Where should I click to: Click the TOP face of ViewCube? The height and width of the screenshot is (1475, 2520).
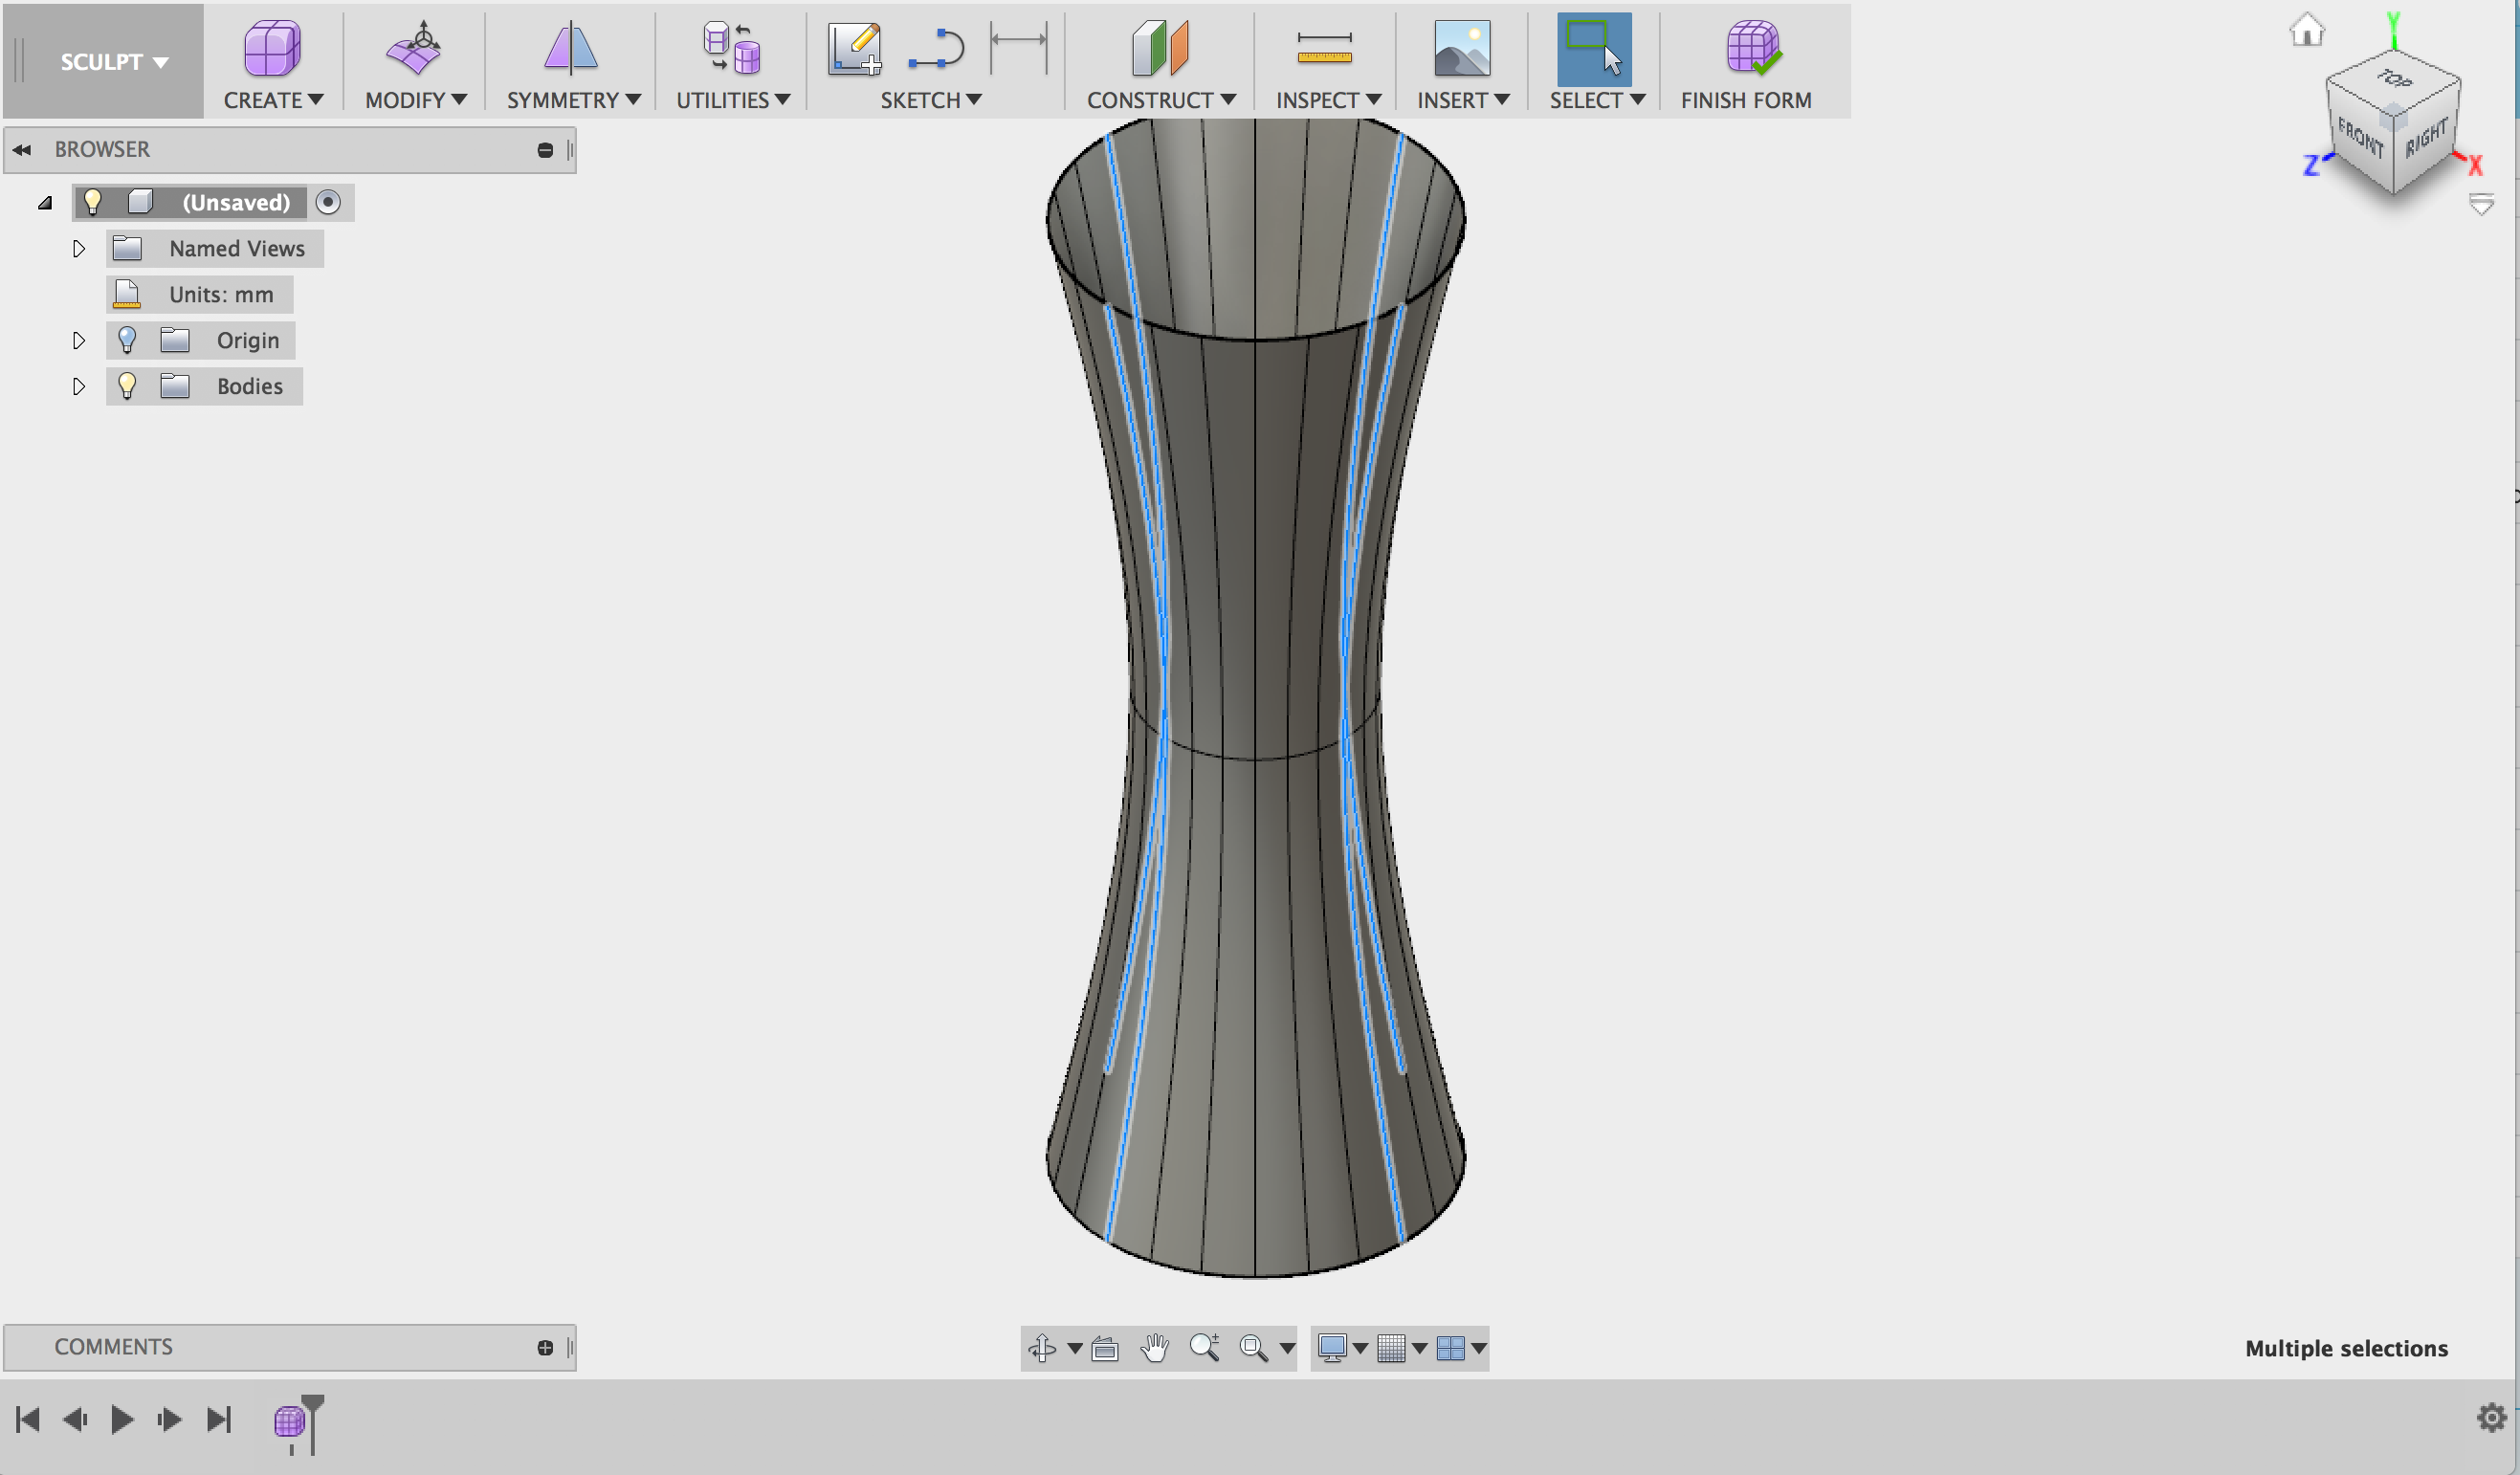point(2394,78)
